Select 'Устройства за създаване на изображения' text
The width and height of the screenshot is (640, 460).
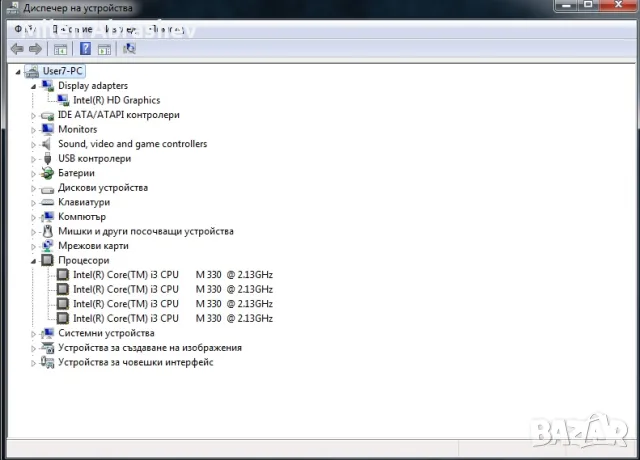[x=150, y=348]
